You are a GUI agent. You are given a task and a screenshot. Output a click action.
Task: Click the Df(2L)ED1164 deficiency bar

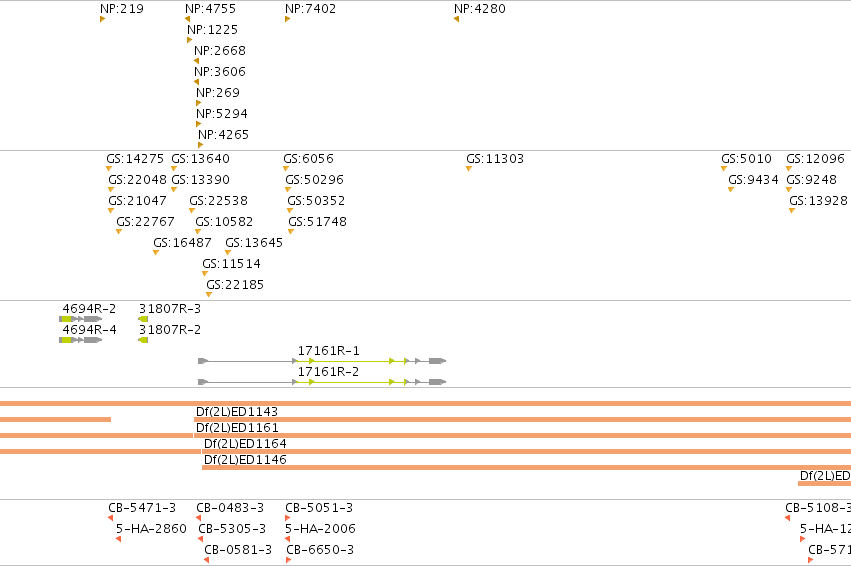tap(526, 451)
